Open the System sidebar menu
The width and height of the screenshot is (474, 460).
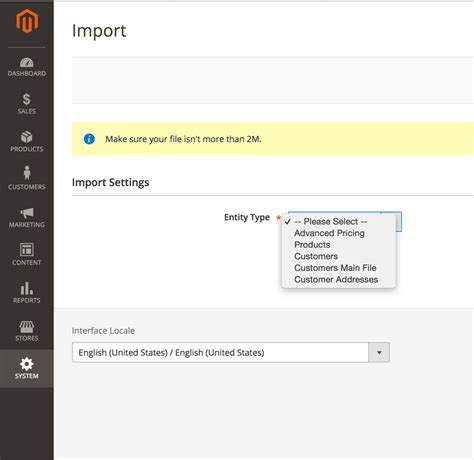pyautogui.click(x=27, y=368)
